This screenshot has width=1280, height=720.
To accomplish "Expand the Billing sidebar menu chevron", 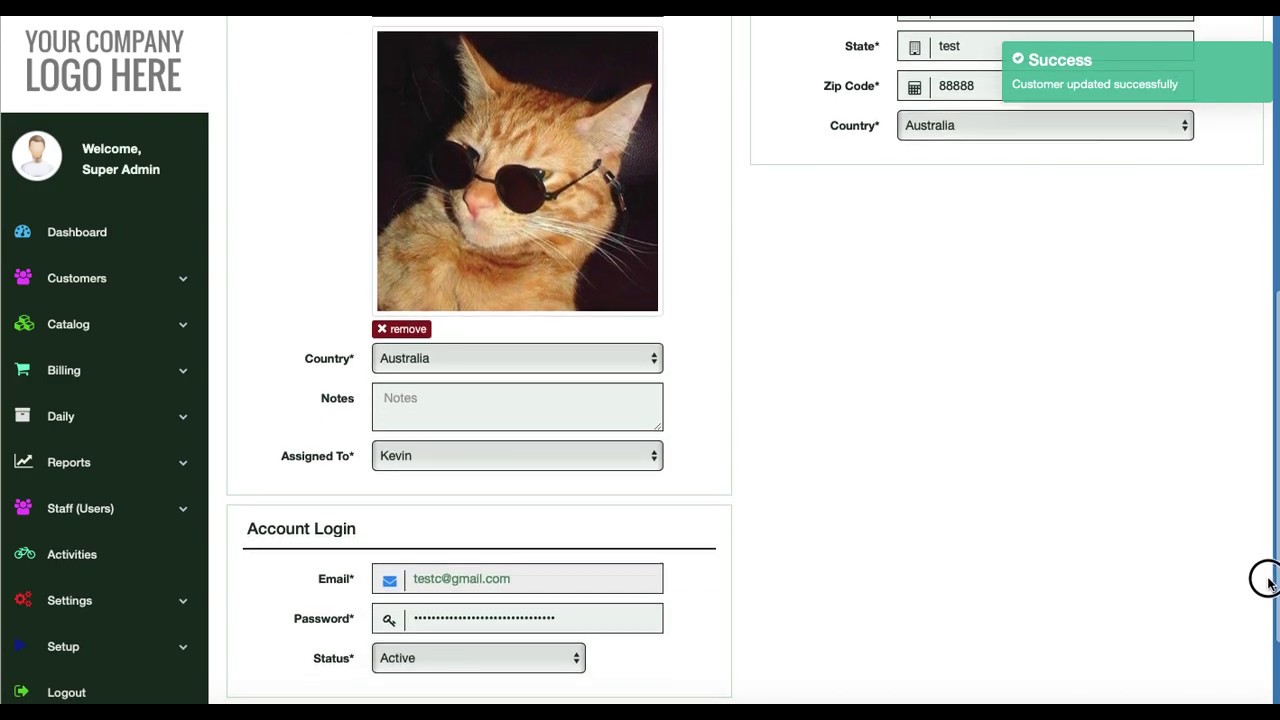I will coord(183,371).
